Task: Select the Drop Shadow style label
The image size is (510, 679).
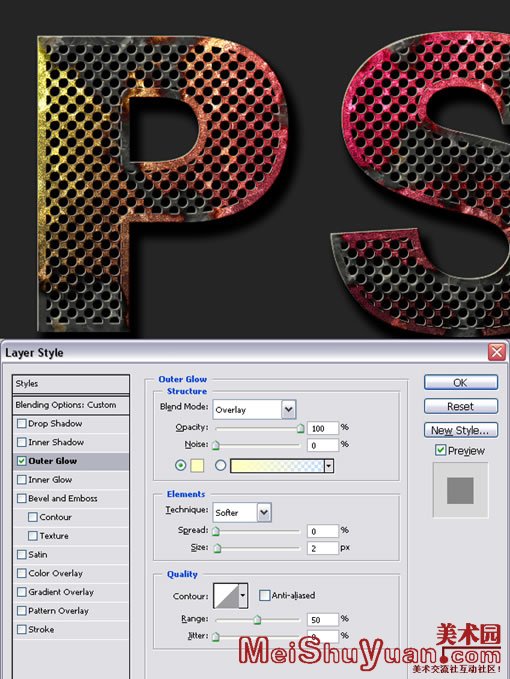Action: (55, 424)
